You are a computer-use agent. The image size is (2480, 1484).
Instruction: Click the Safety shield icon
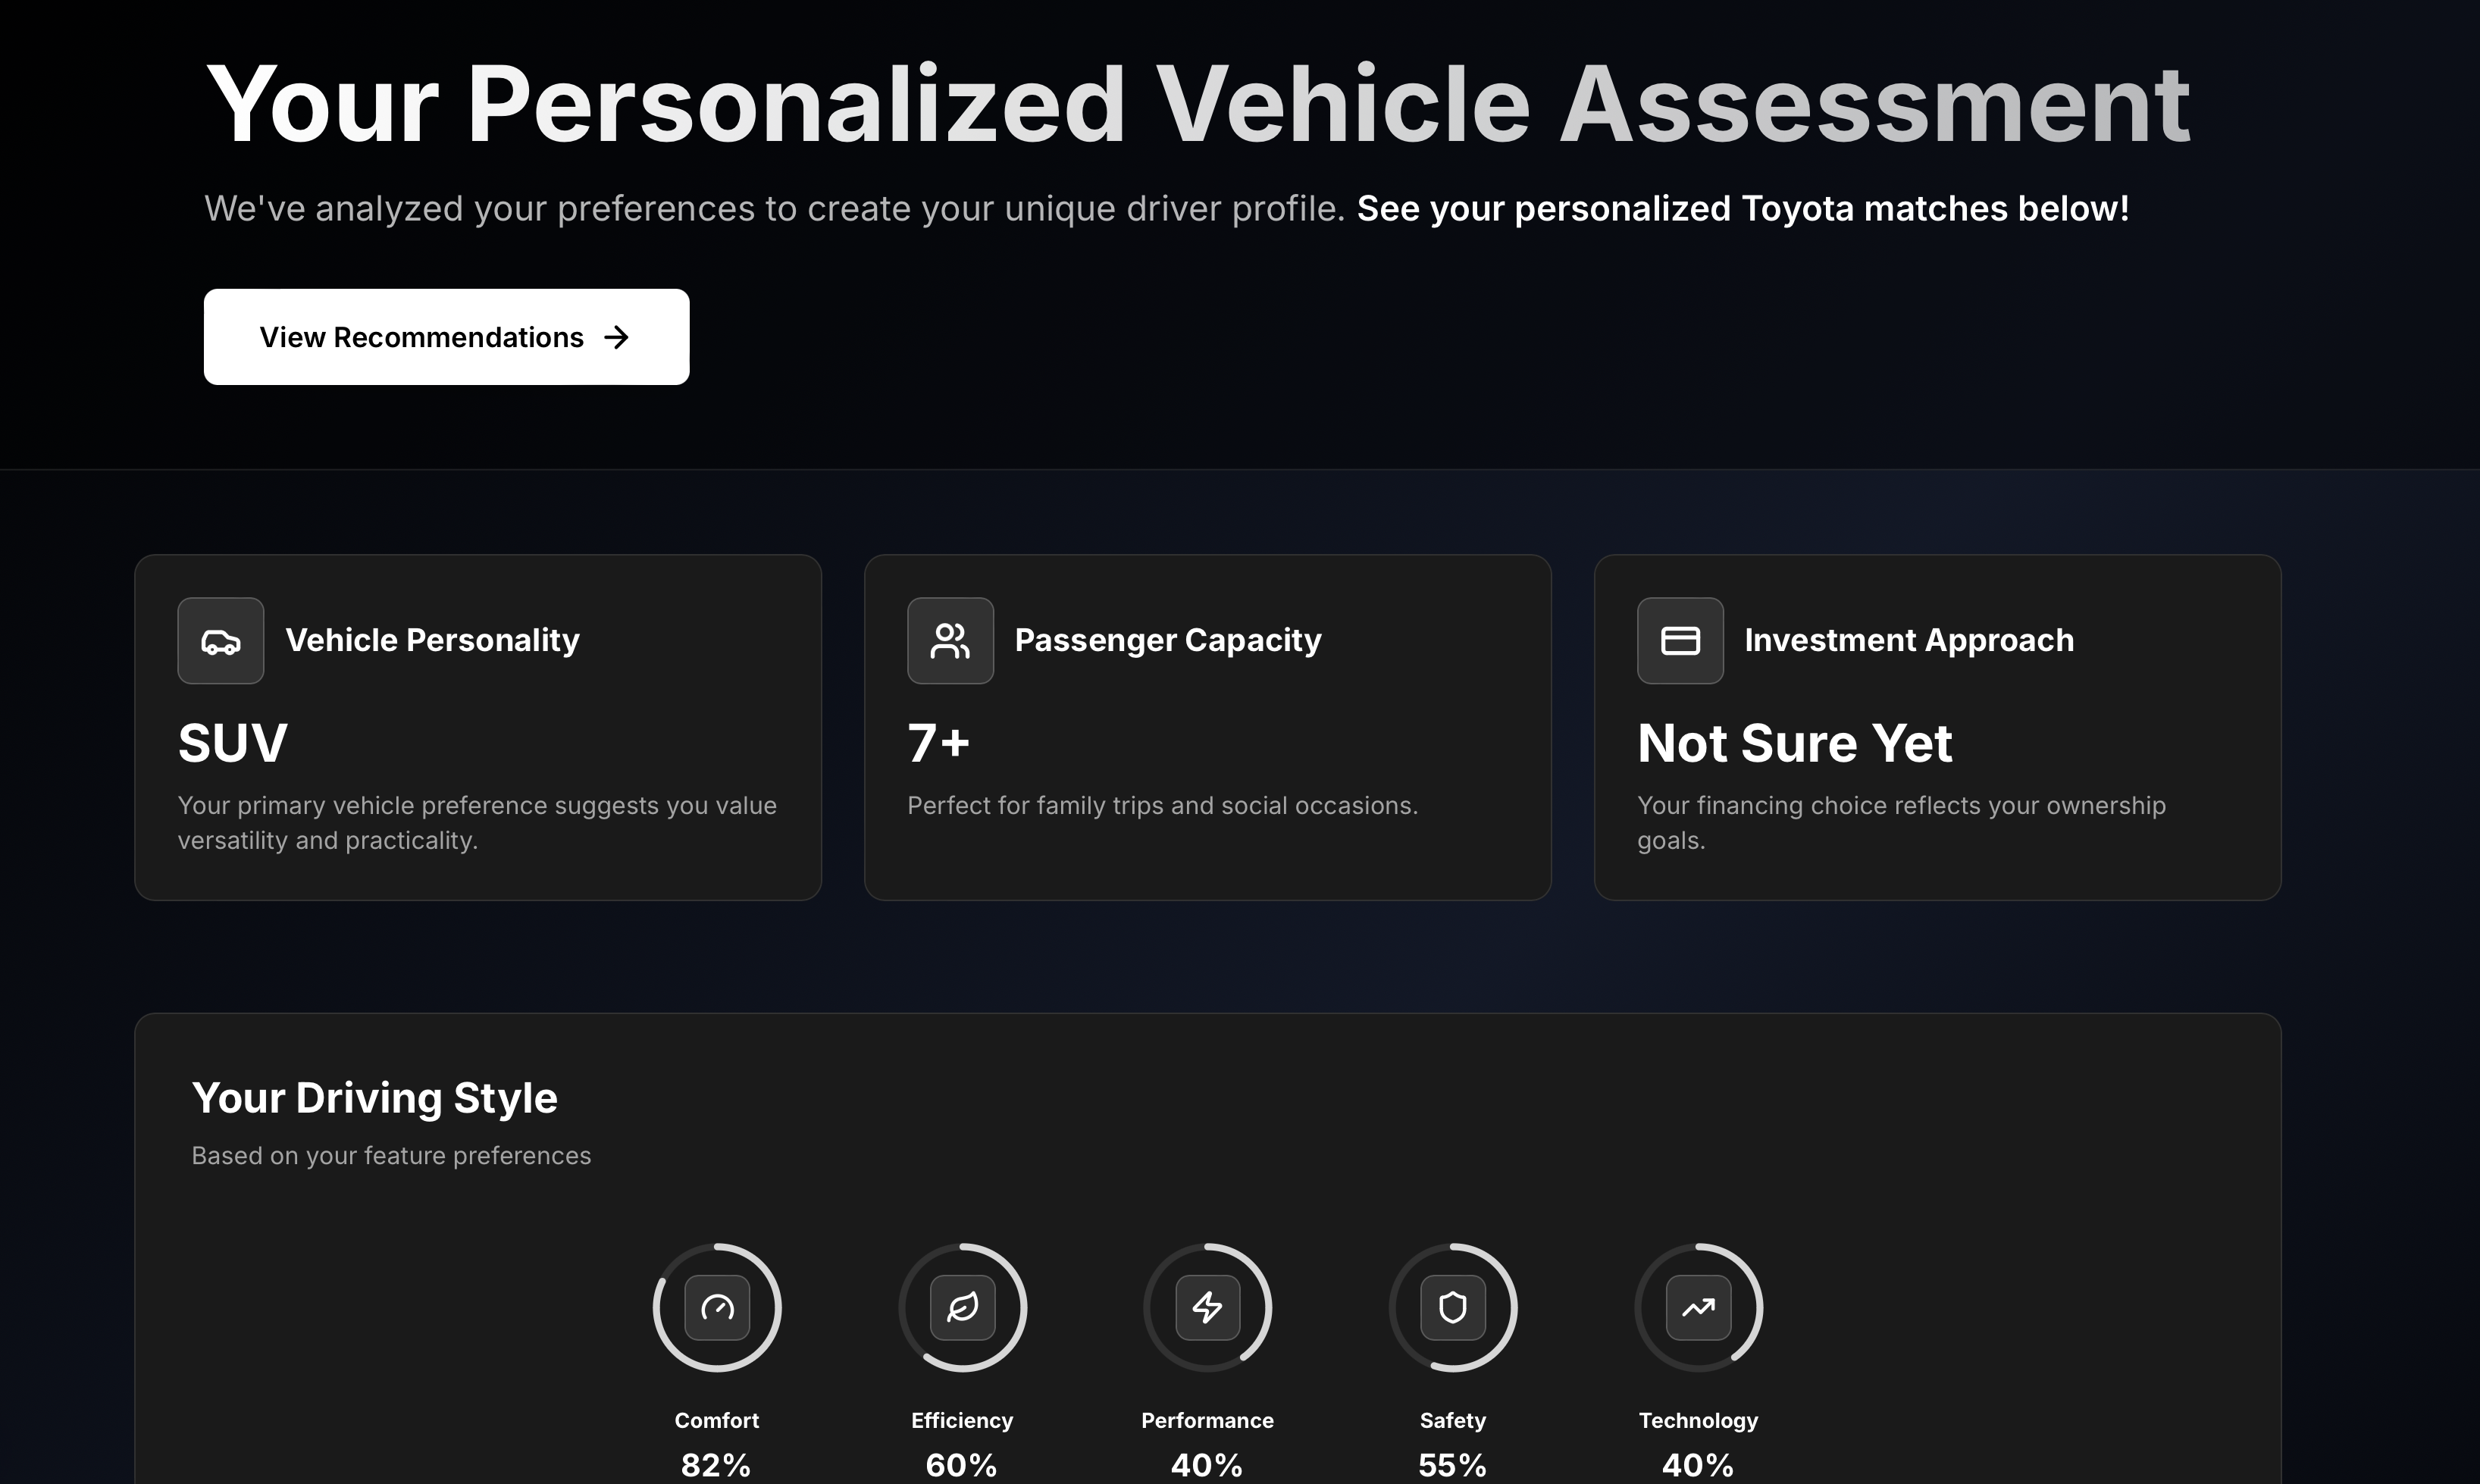pyautogui.click(x=1453, y=1307)
